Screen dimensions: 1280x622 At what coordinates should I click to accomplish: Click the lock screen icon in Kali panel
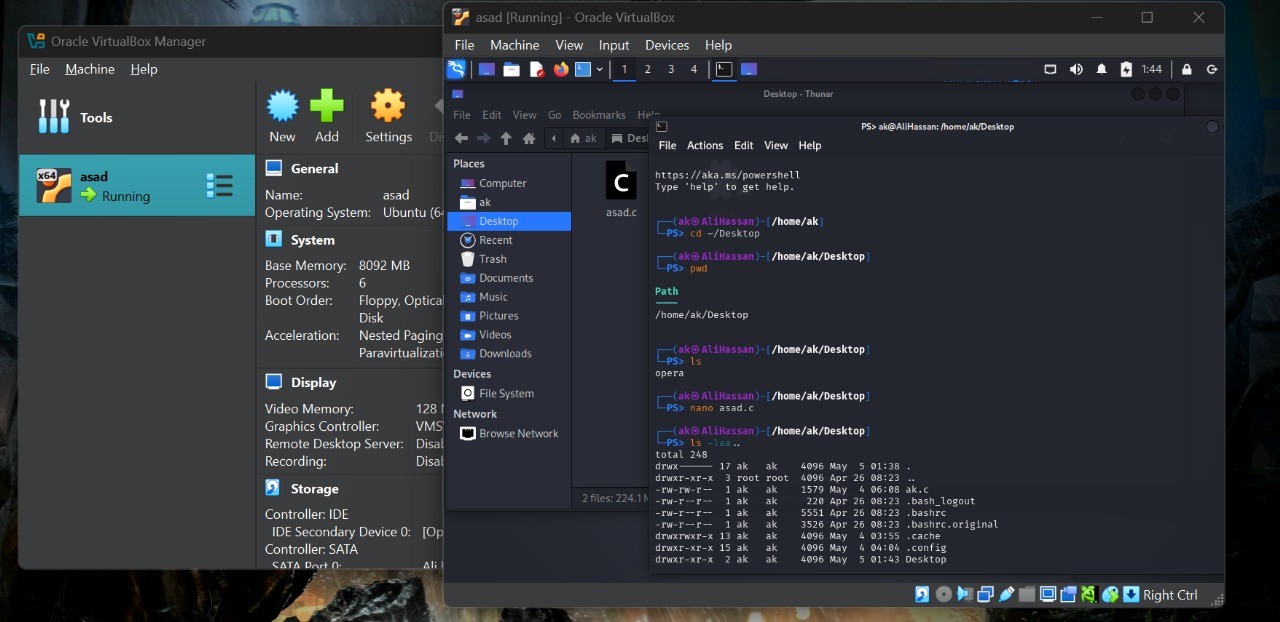(x=1187, y=69)
